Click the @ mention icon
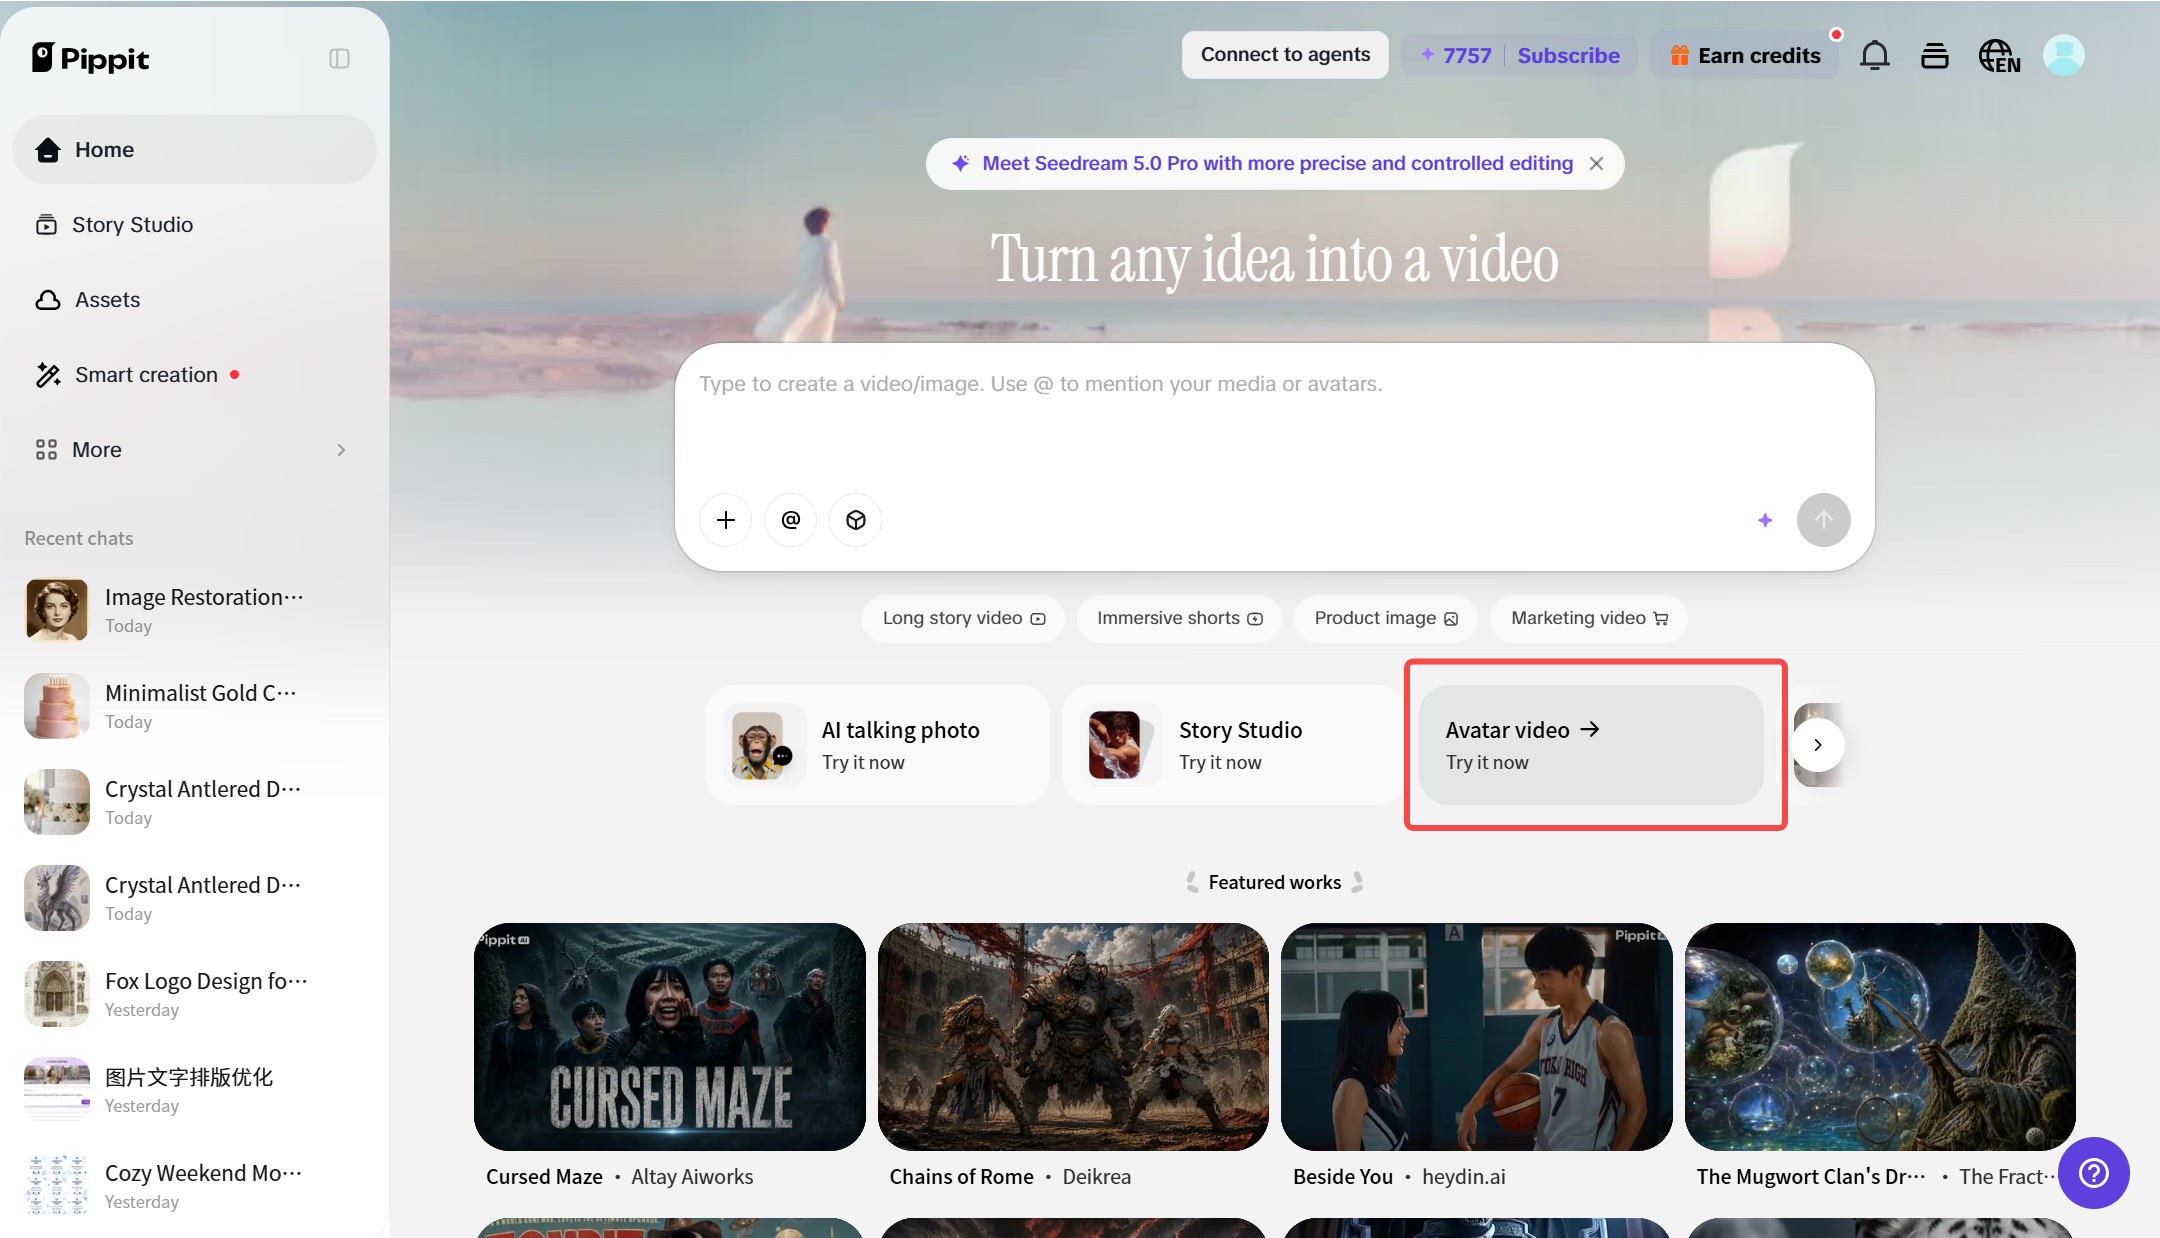 point(791,520)
